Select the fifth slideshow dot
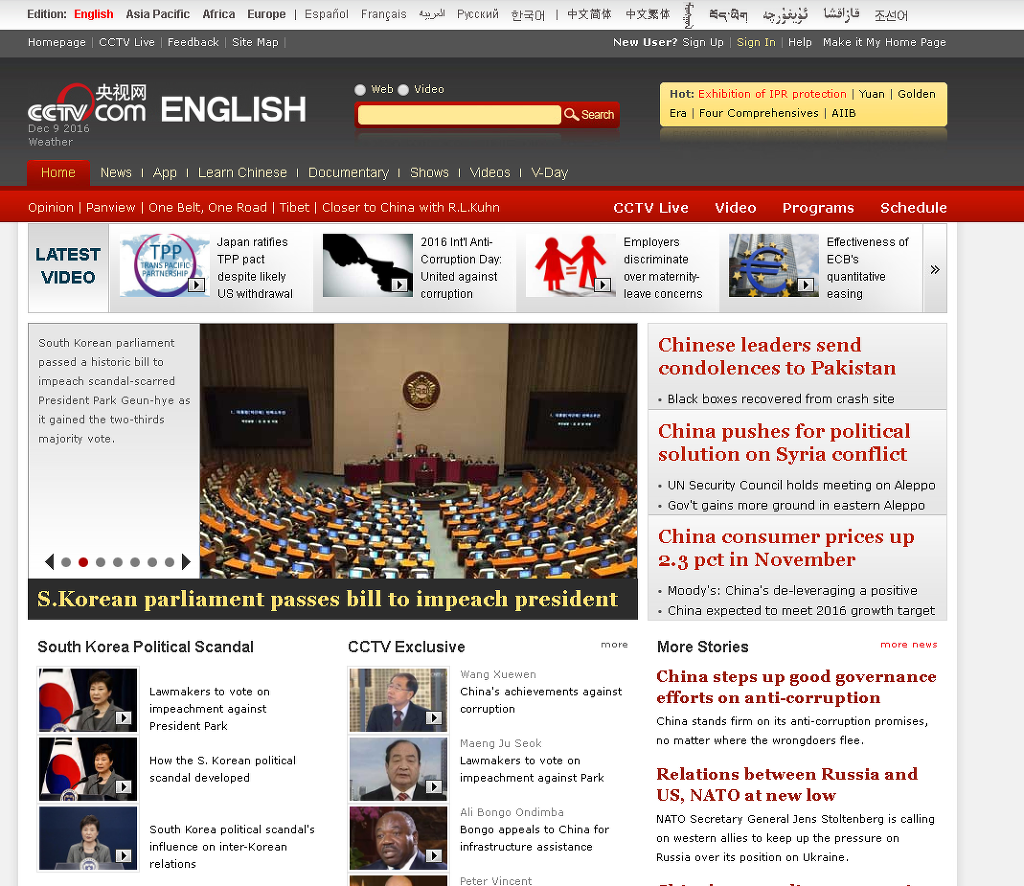1024x886 pixels. tap(135, 562)
